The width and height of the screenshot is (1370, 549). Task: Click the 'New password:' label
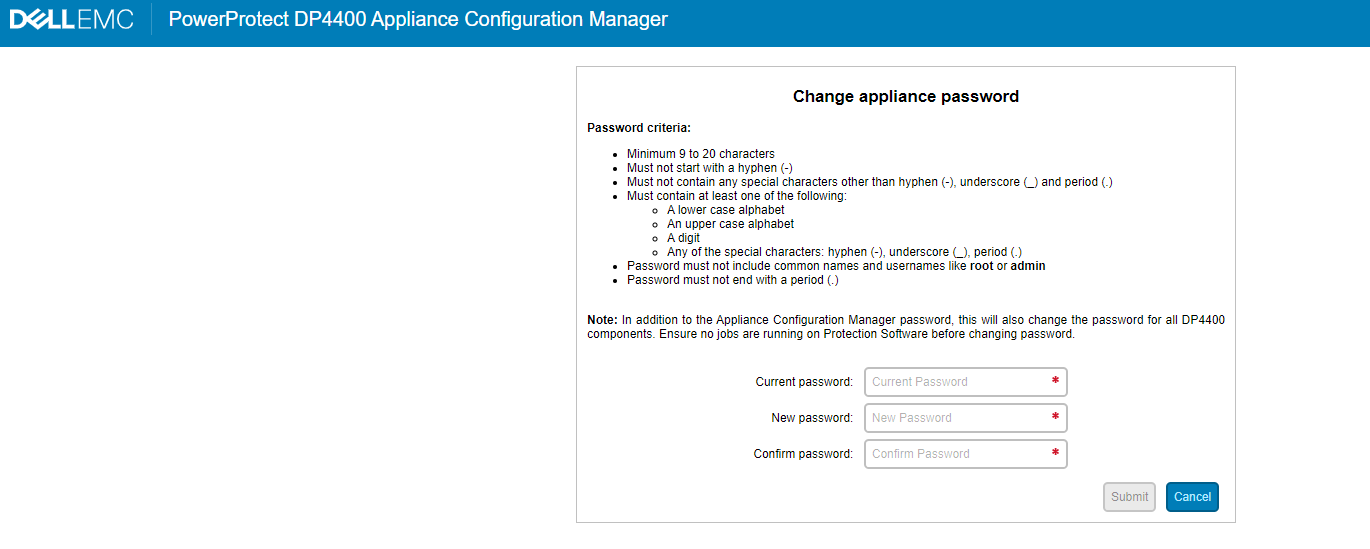click(x=812, y=418)
